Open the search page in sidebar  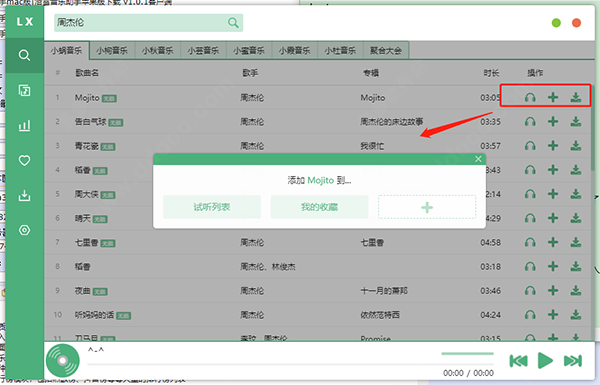(24, 55)
